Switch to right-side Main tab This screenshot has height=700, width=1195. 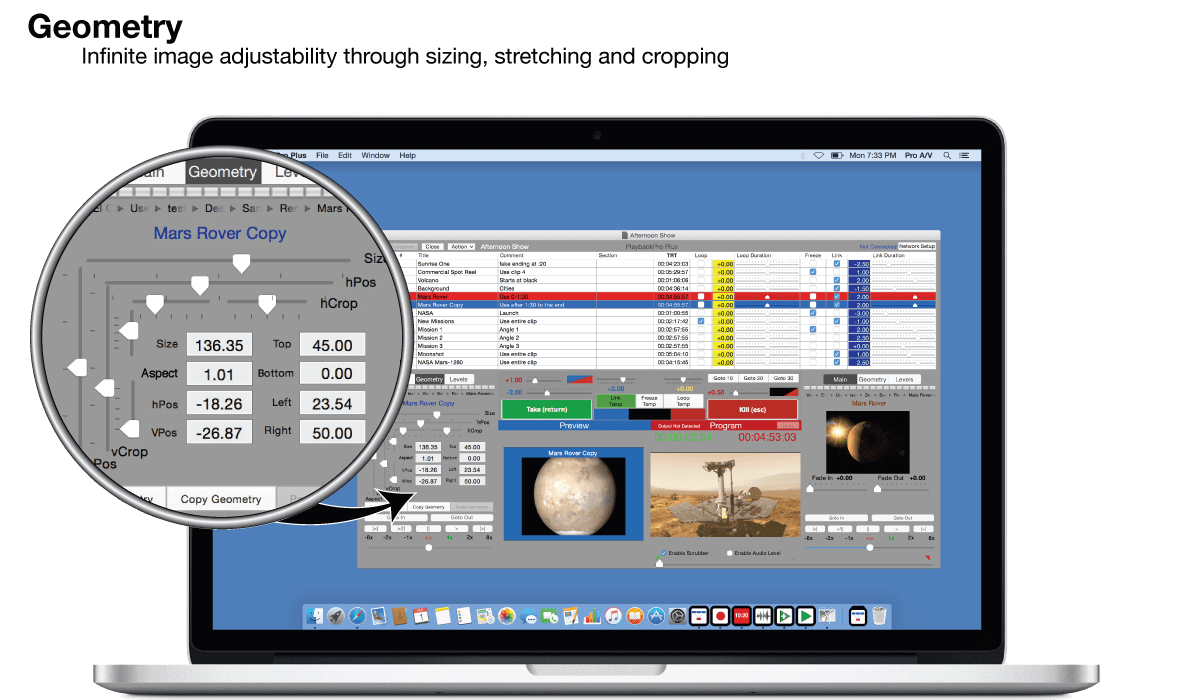point(840,379)
